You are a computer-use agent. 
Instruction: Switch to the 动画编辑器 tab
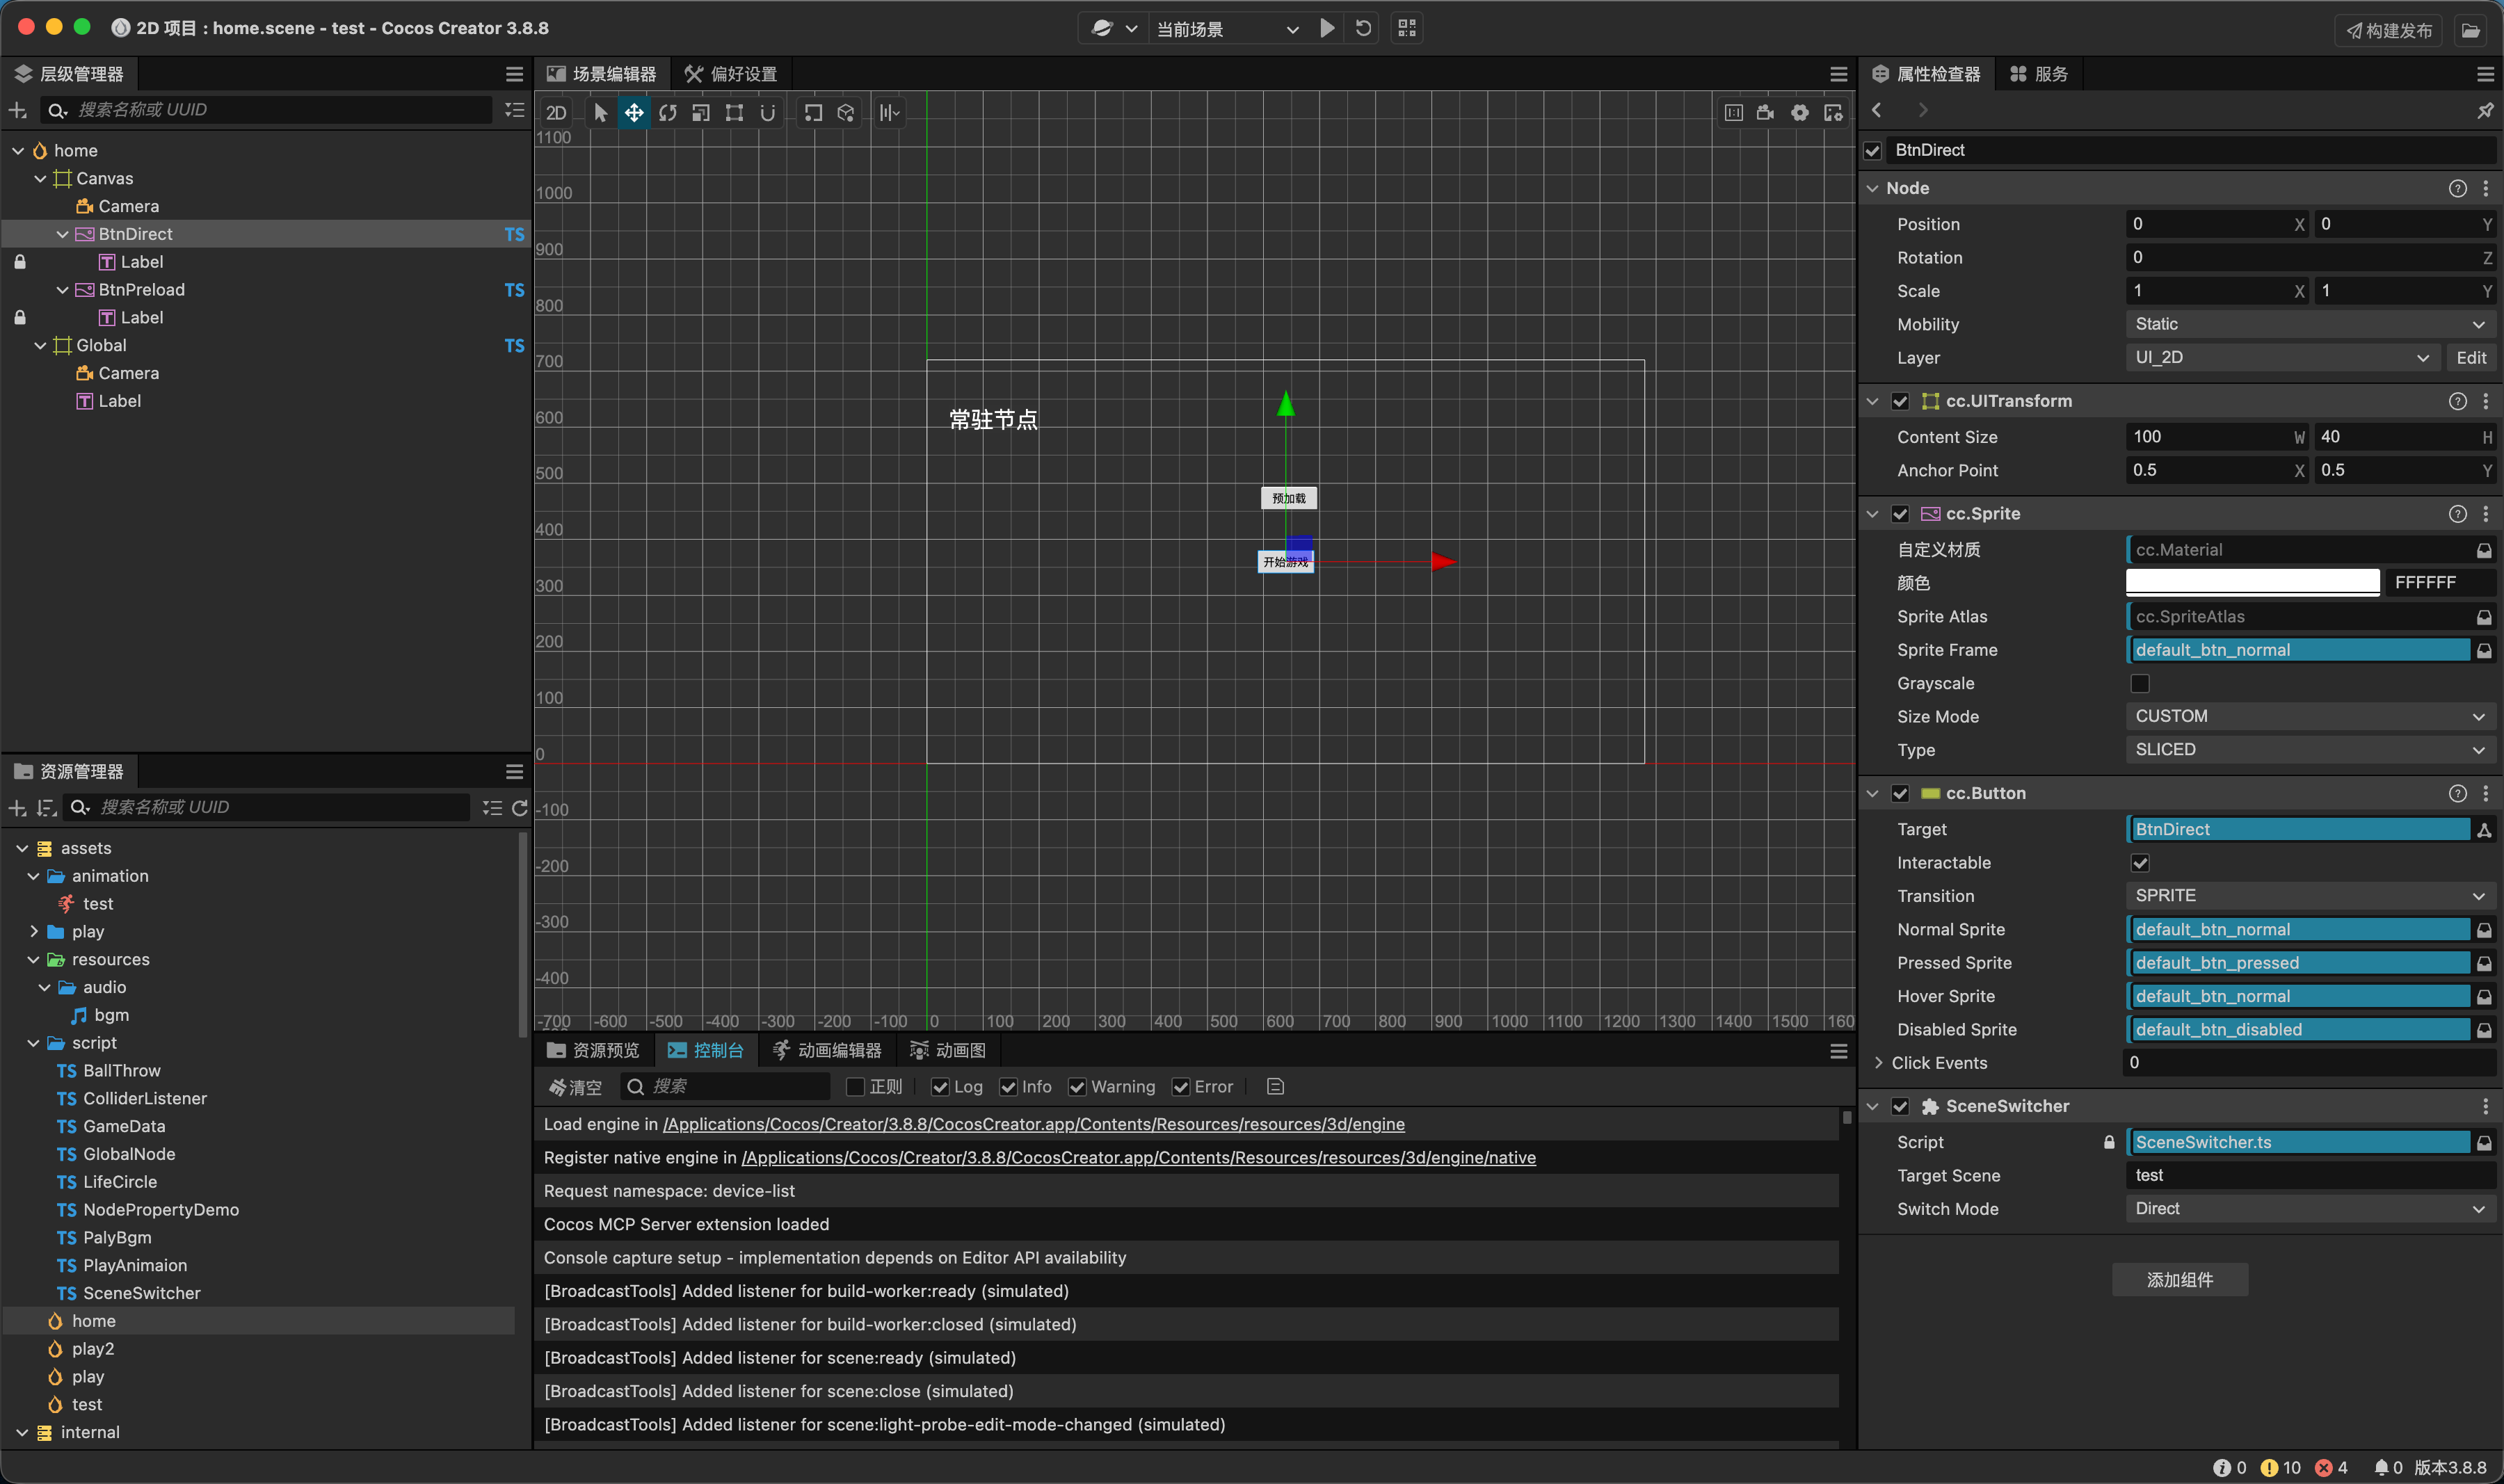827,1050
